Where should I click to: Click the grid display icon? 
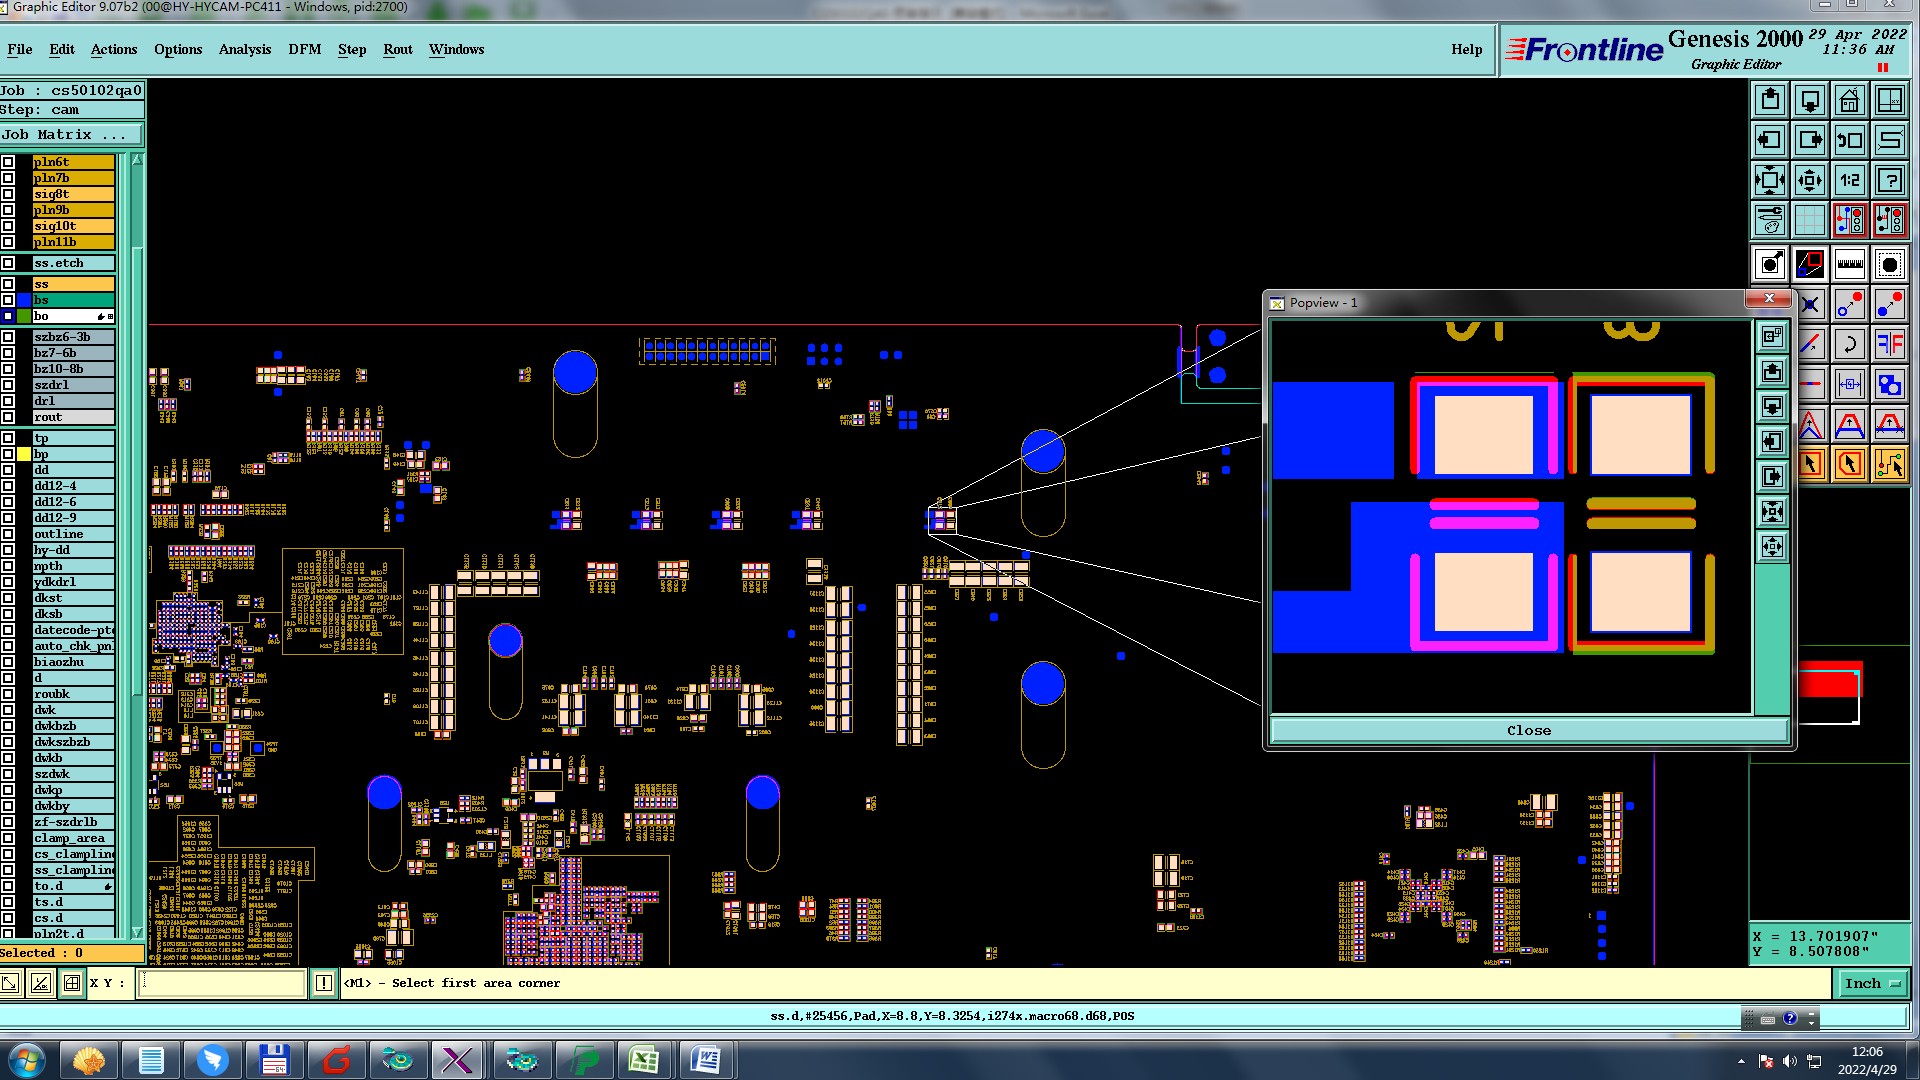click(x=1809, y=220)
